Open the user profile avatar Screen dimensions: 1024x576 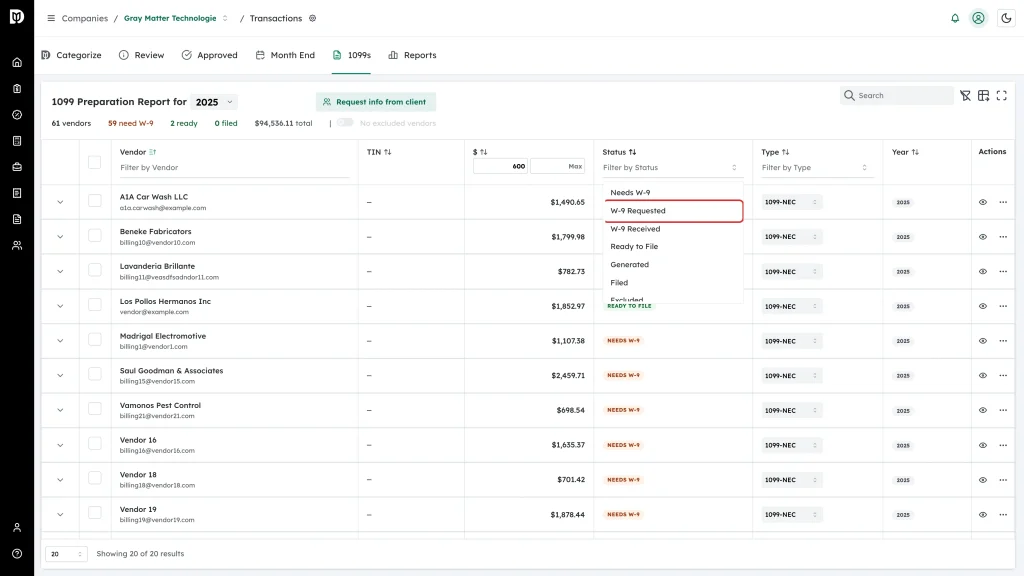978,18
